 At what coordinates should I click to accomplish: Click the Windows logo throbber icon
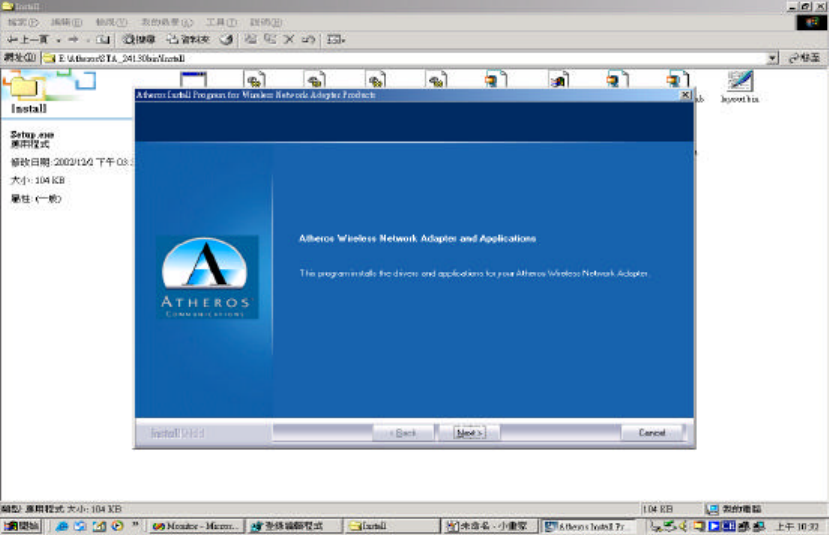811,23
